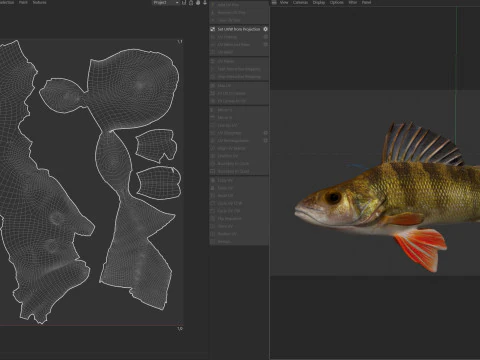This screenshot has width=480, height=360.
Task: Open options gear for Set UVW from Projection
Action: tap(266, 29)
